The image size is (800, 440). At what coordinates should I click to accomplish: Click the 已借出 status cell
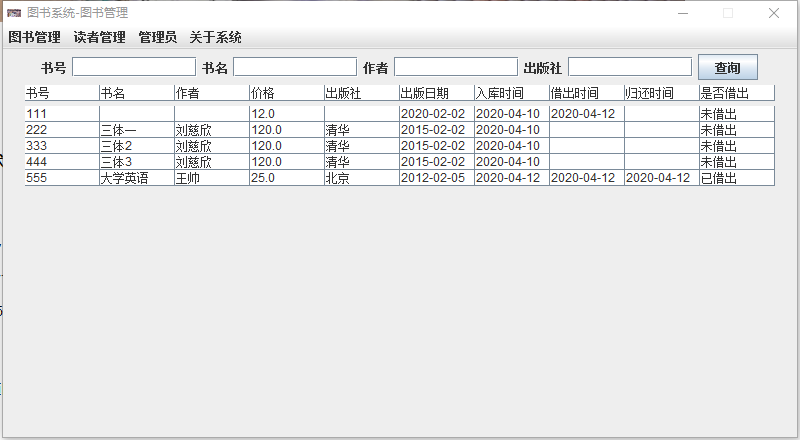pos(737,178)
